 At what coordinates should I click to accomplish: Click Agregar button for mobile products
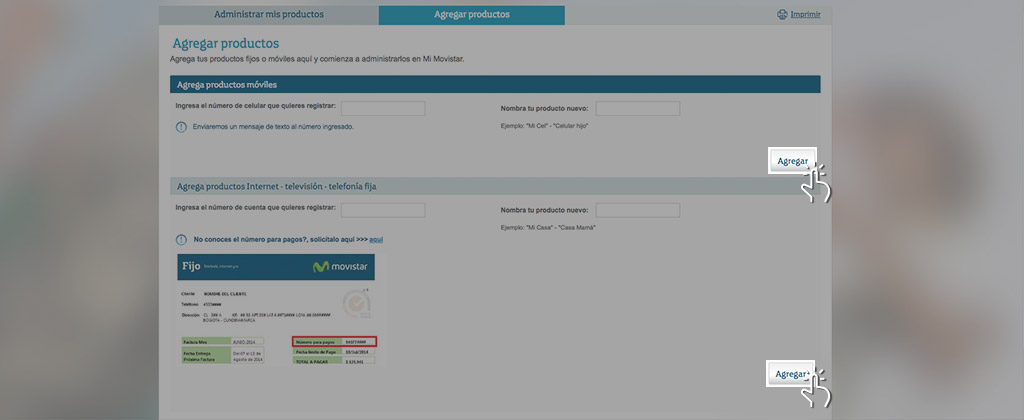point(792,161)
